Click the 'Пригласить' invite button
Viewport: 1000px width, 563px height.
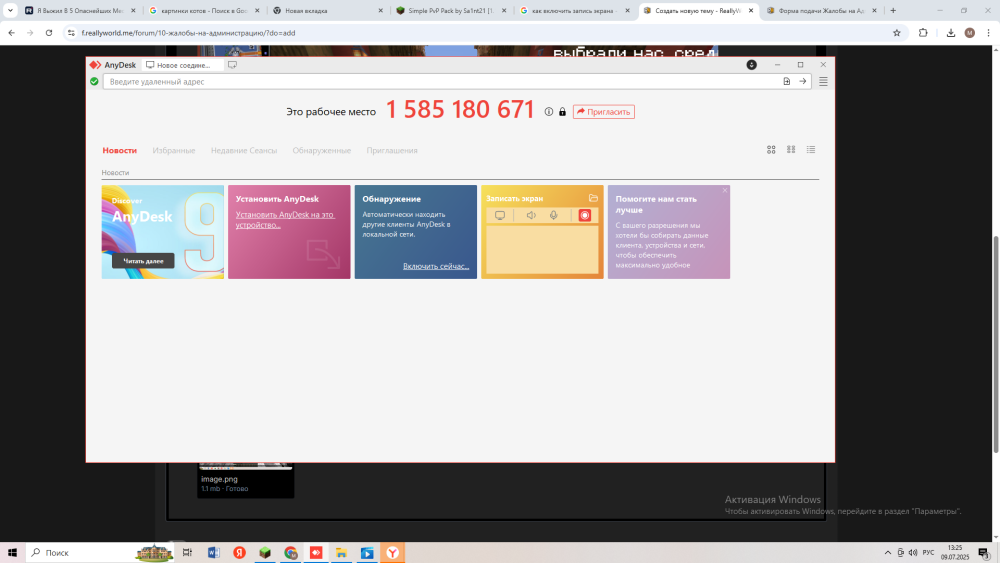(603, 112)
